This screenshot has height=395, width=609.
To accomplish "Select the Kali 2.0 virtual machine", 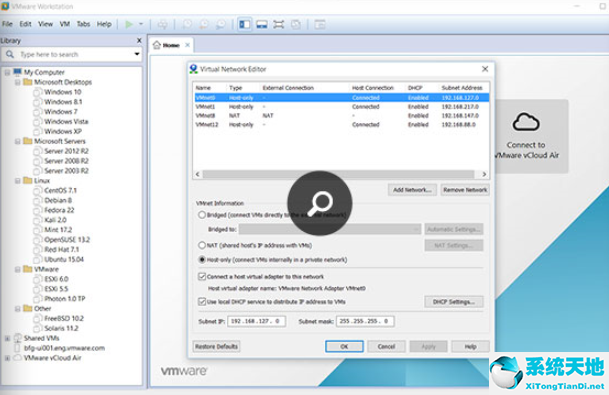I will [55, 220].
